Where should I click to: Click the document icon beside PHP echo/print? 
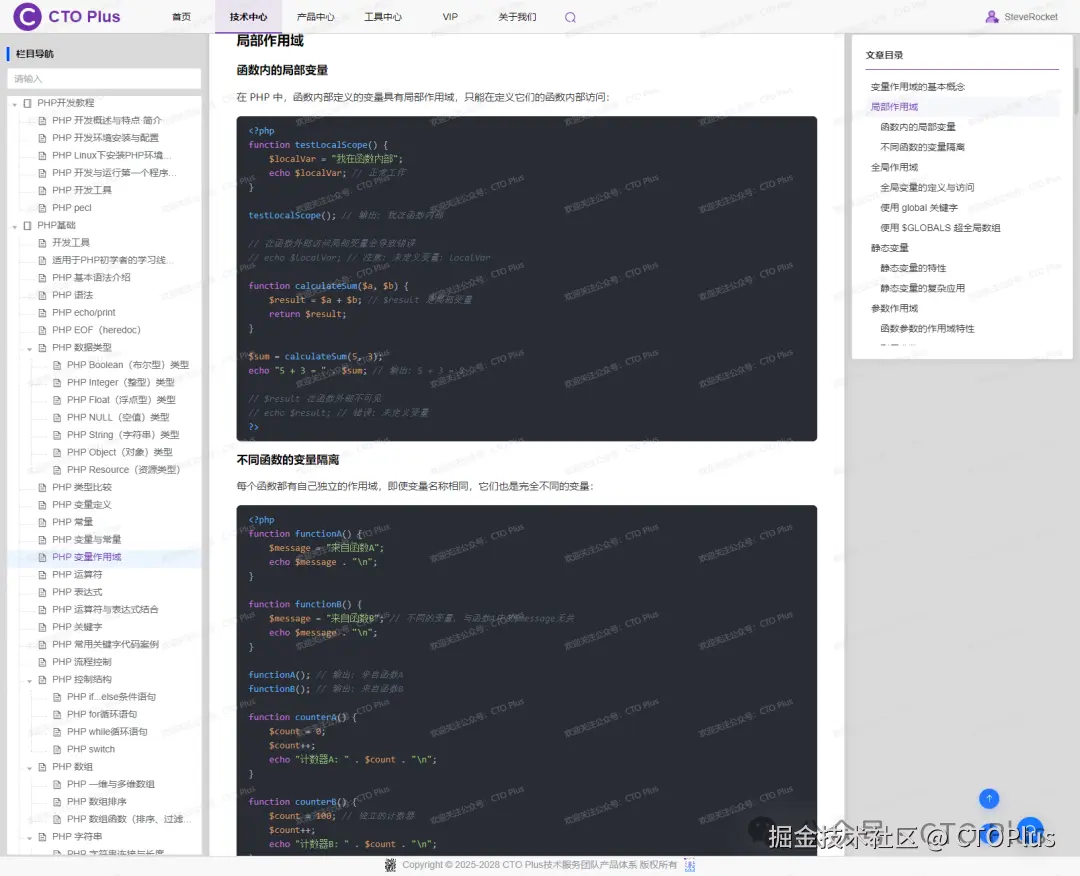coord(44,312)
